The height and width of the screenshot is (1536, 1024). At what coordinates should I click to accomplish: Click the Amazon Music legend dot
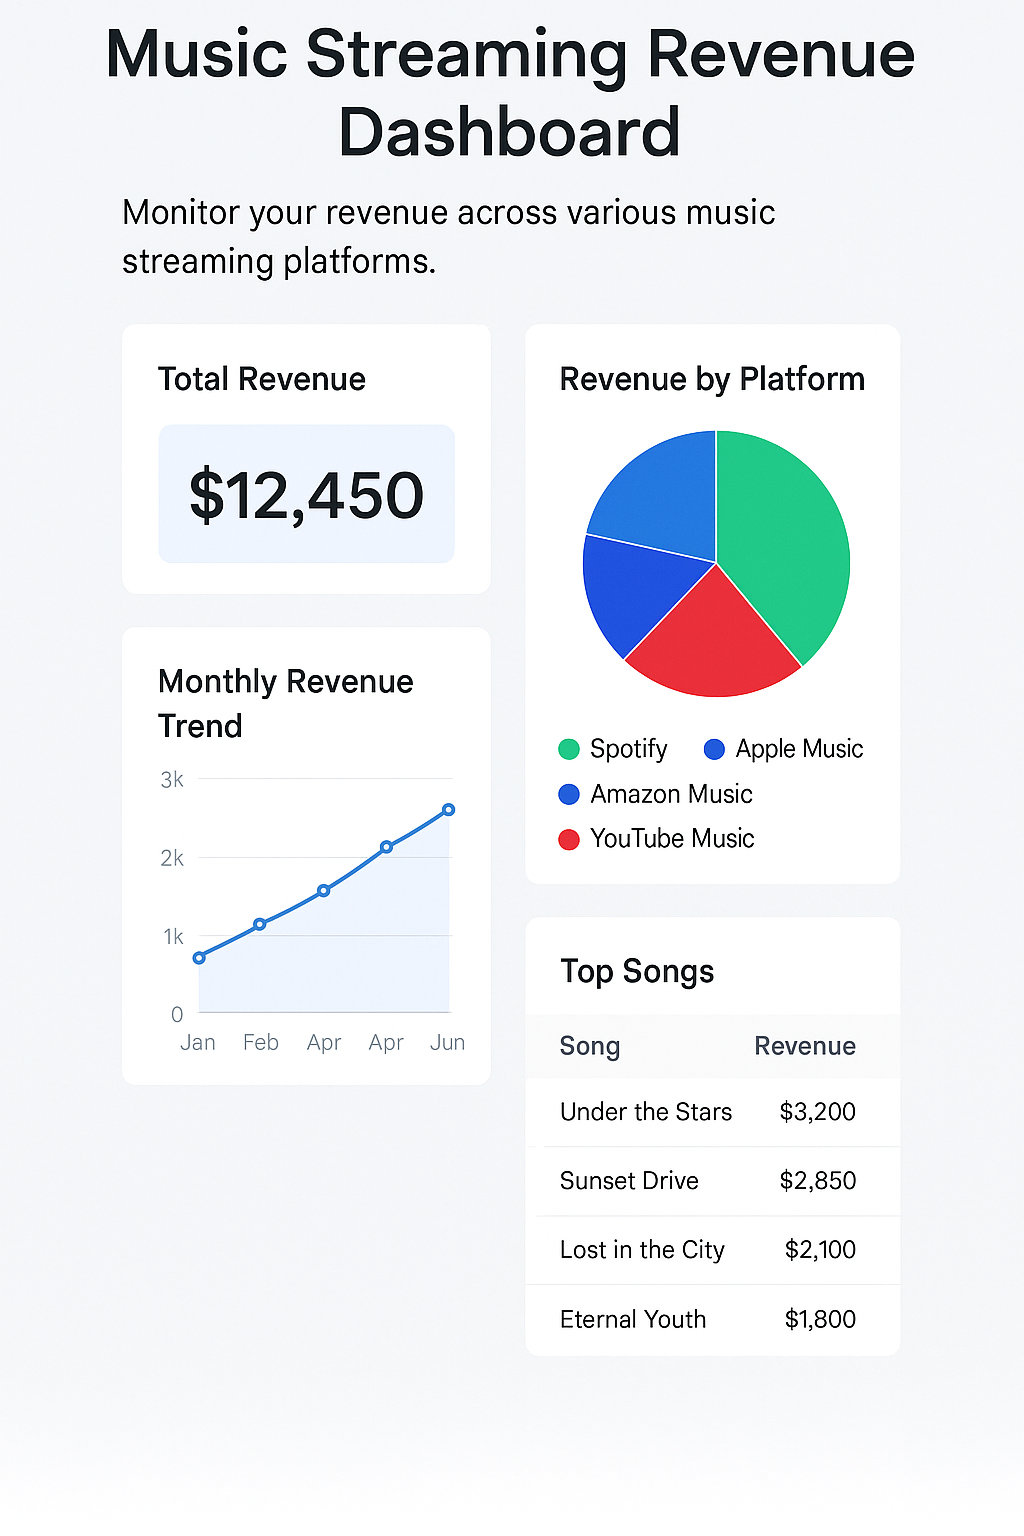point(568,794)
